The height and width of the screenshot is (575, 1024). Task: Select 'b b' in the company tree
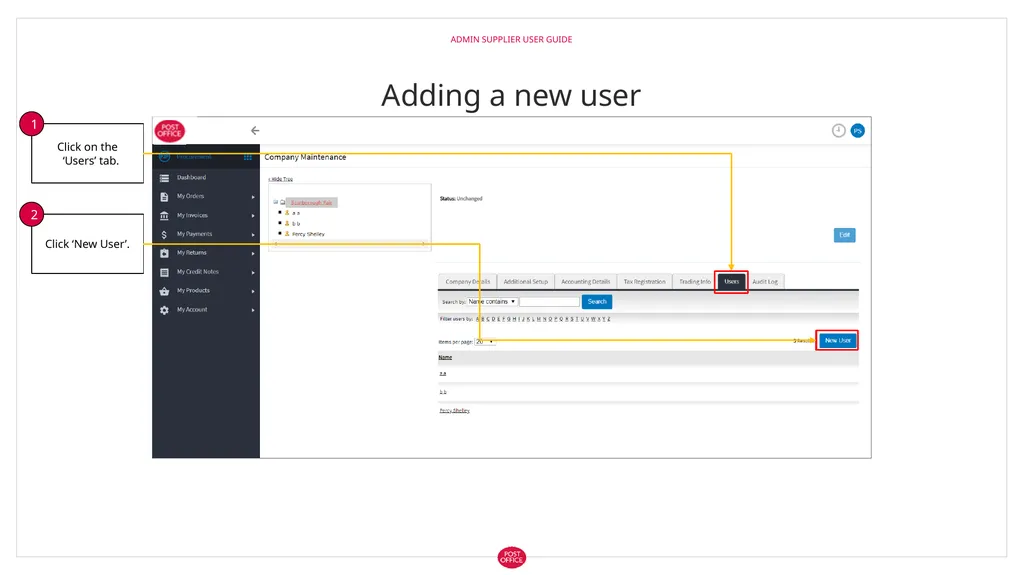[x=296, y=223]
